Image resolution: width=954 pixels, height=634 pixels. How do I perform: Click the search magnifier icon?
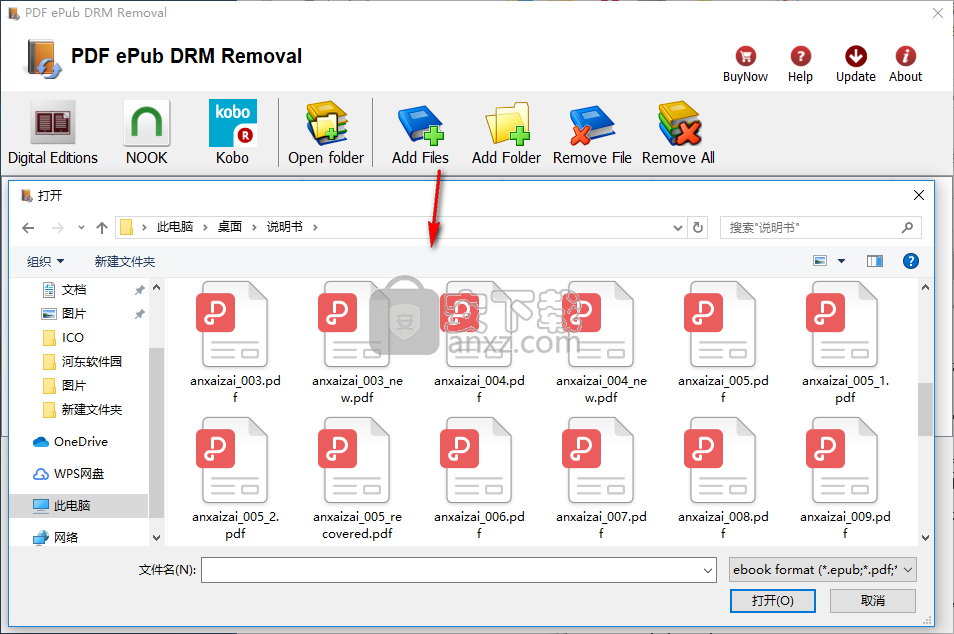tap(907, 228)
